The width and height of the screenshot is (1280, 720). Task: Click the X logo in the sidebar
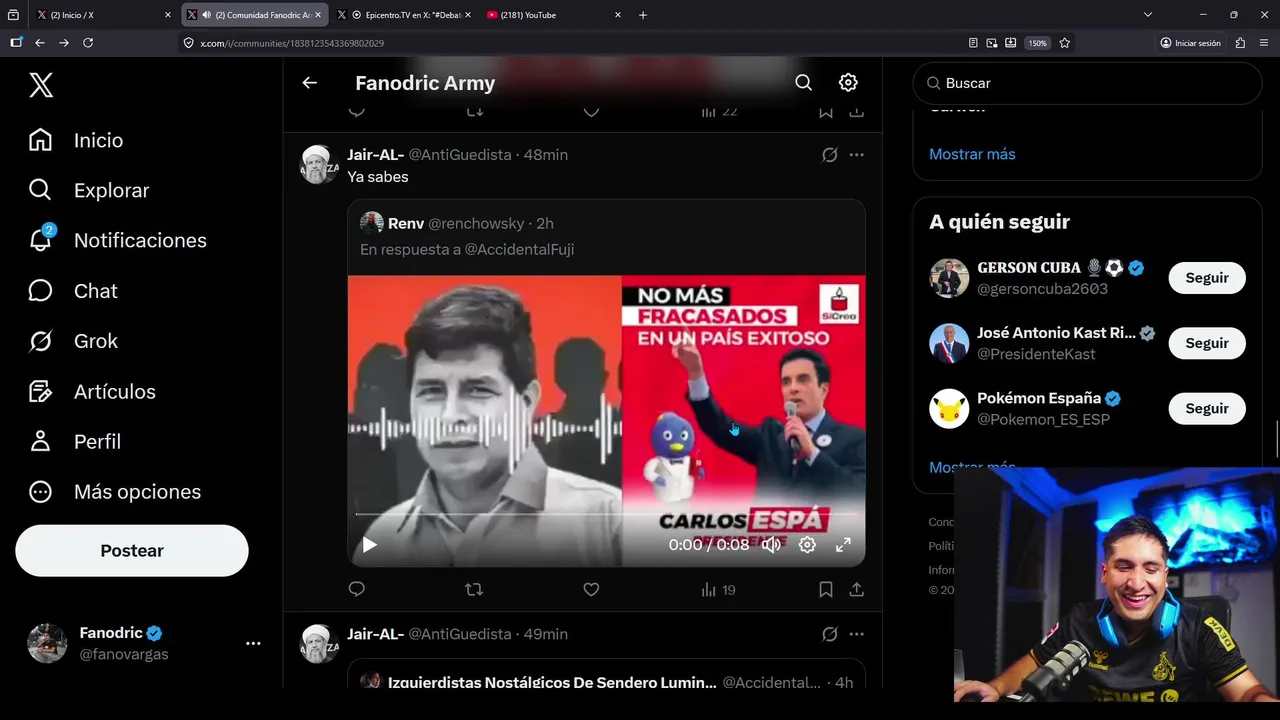point(41,85)
